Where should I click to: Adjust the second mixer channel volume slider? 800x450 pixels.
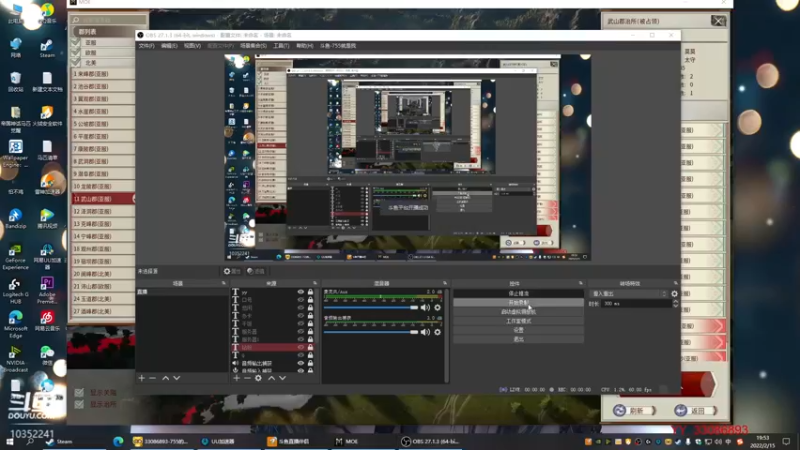tap(371, 332)
